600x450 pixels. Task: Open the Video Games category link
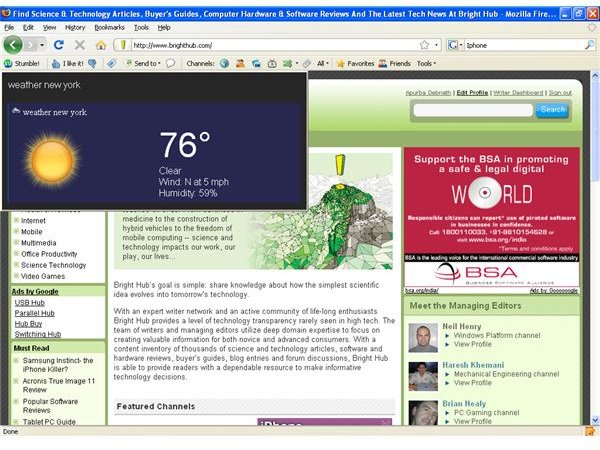(x=43, y=276)
